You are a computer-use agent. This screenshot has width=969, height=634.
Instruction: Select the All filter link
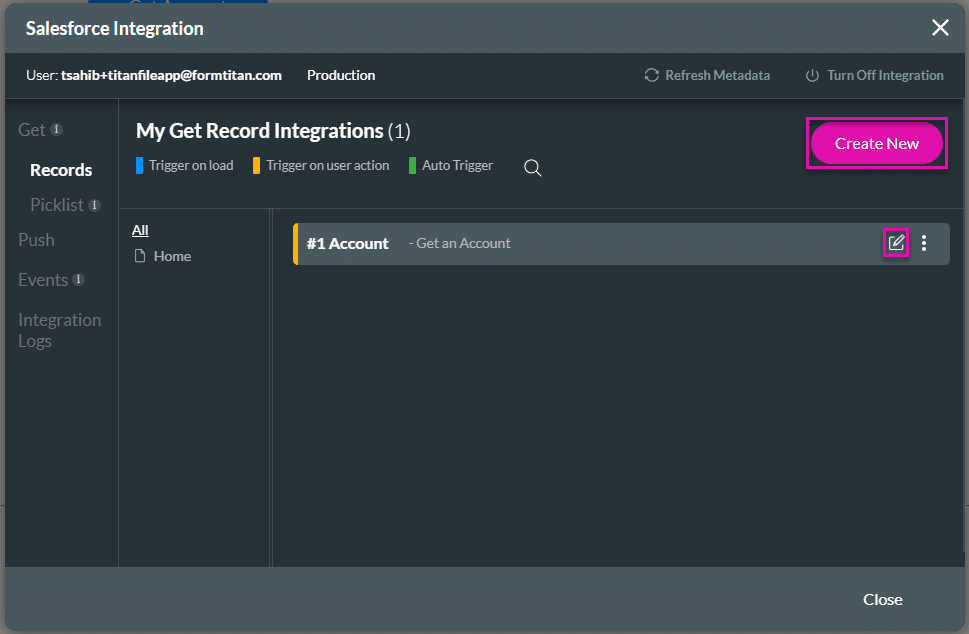139,229
